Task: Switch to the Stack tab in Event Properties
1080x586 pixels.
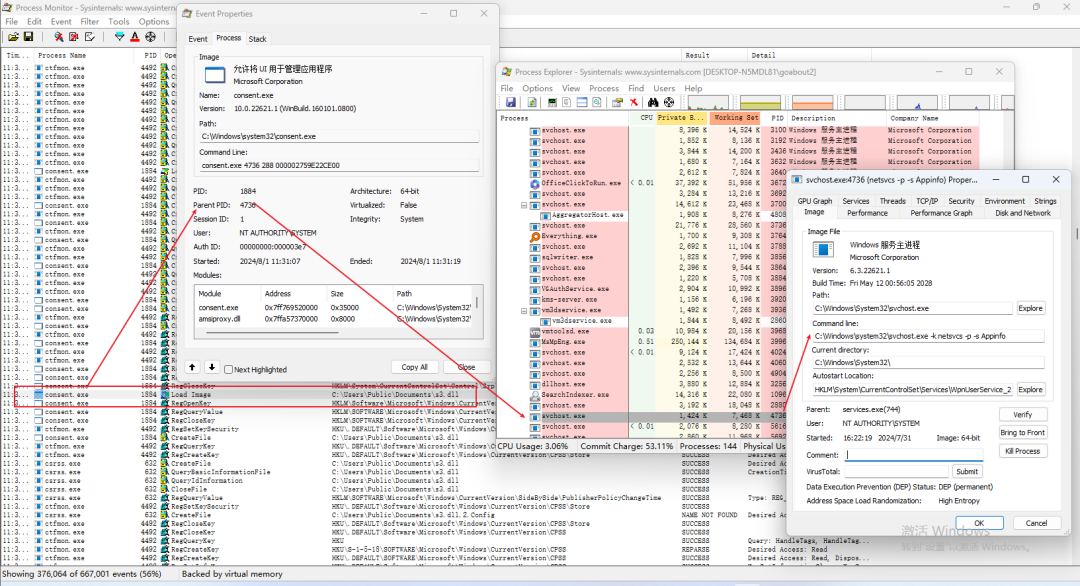Action: click(x=258, y=39)
